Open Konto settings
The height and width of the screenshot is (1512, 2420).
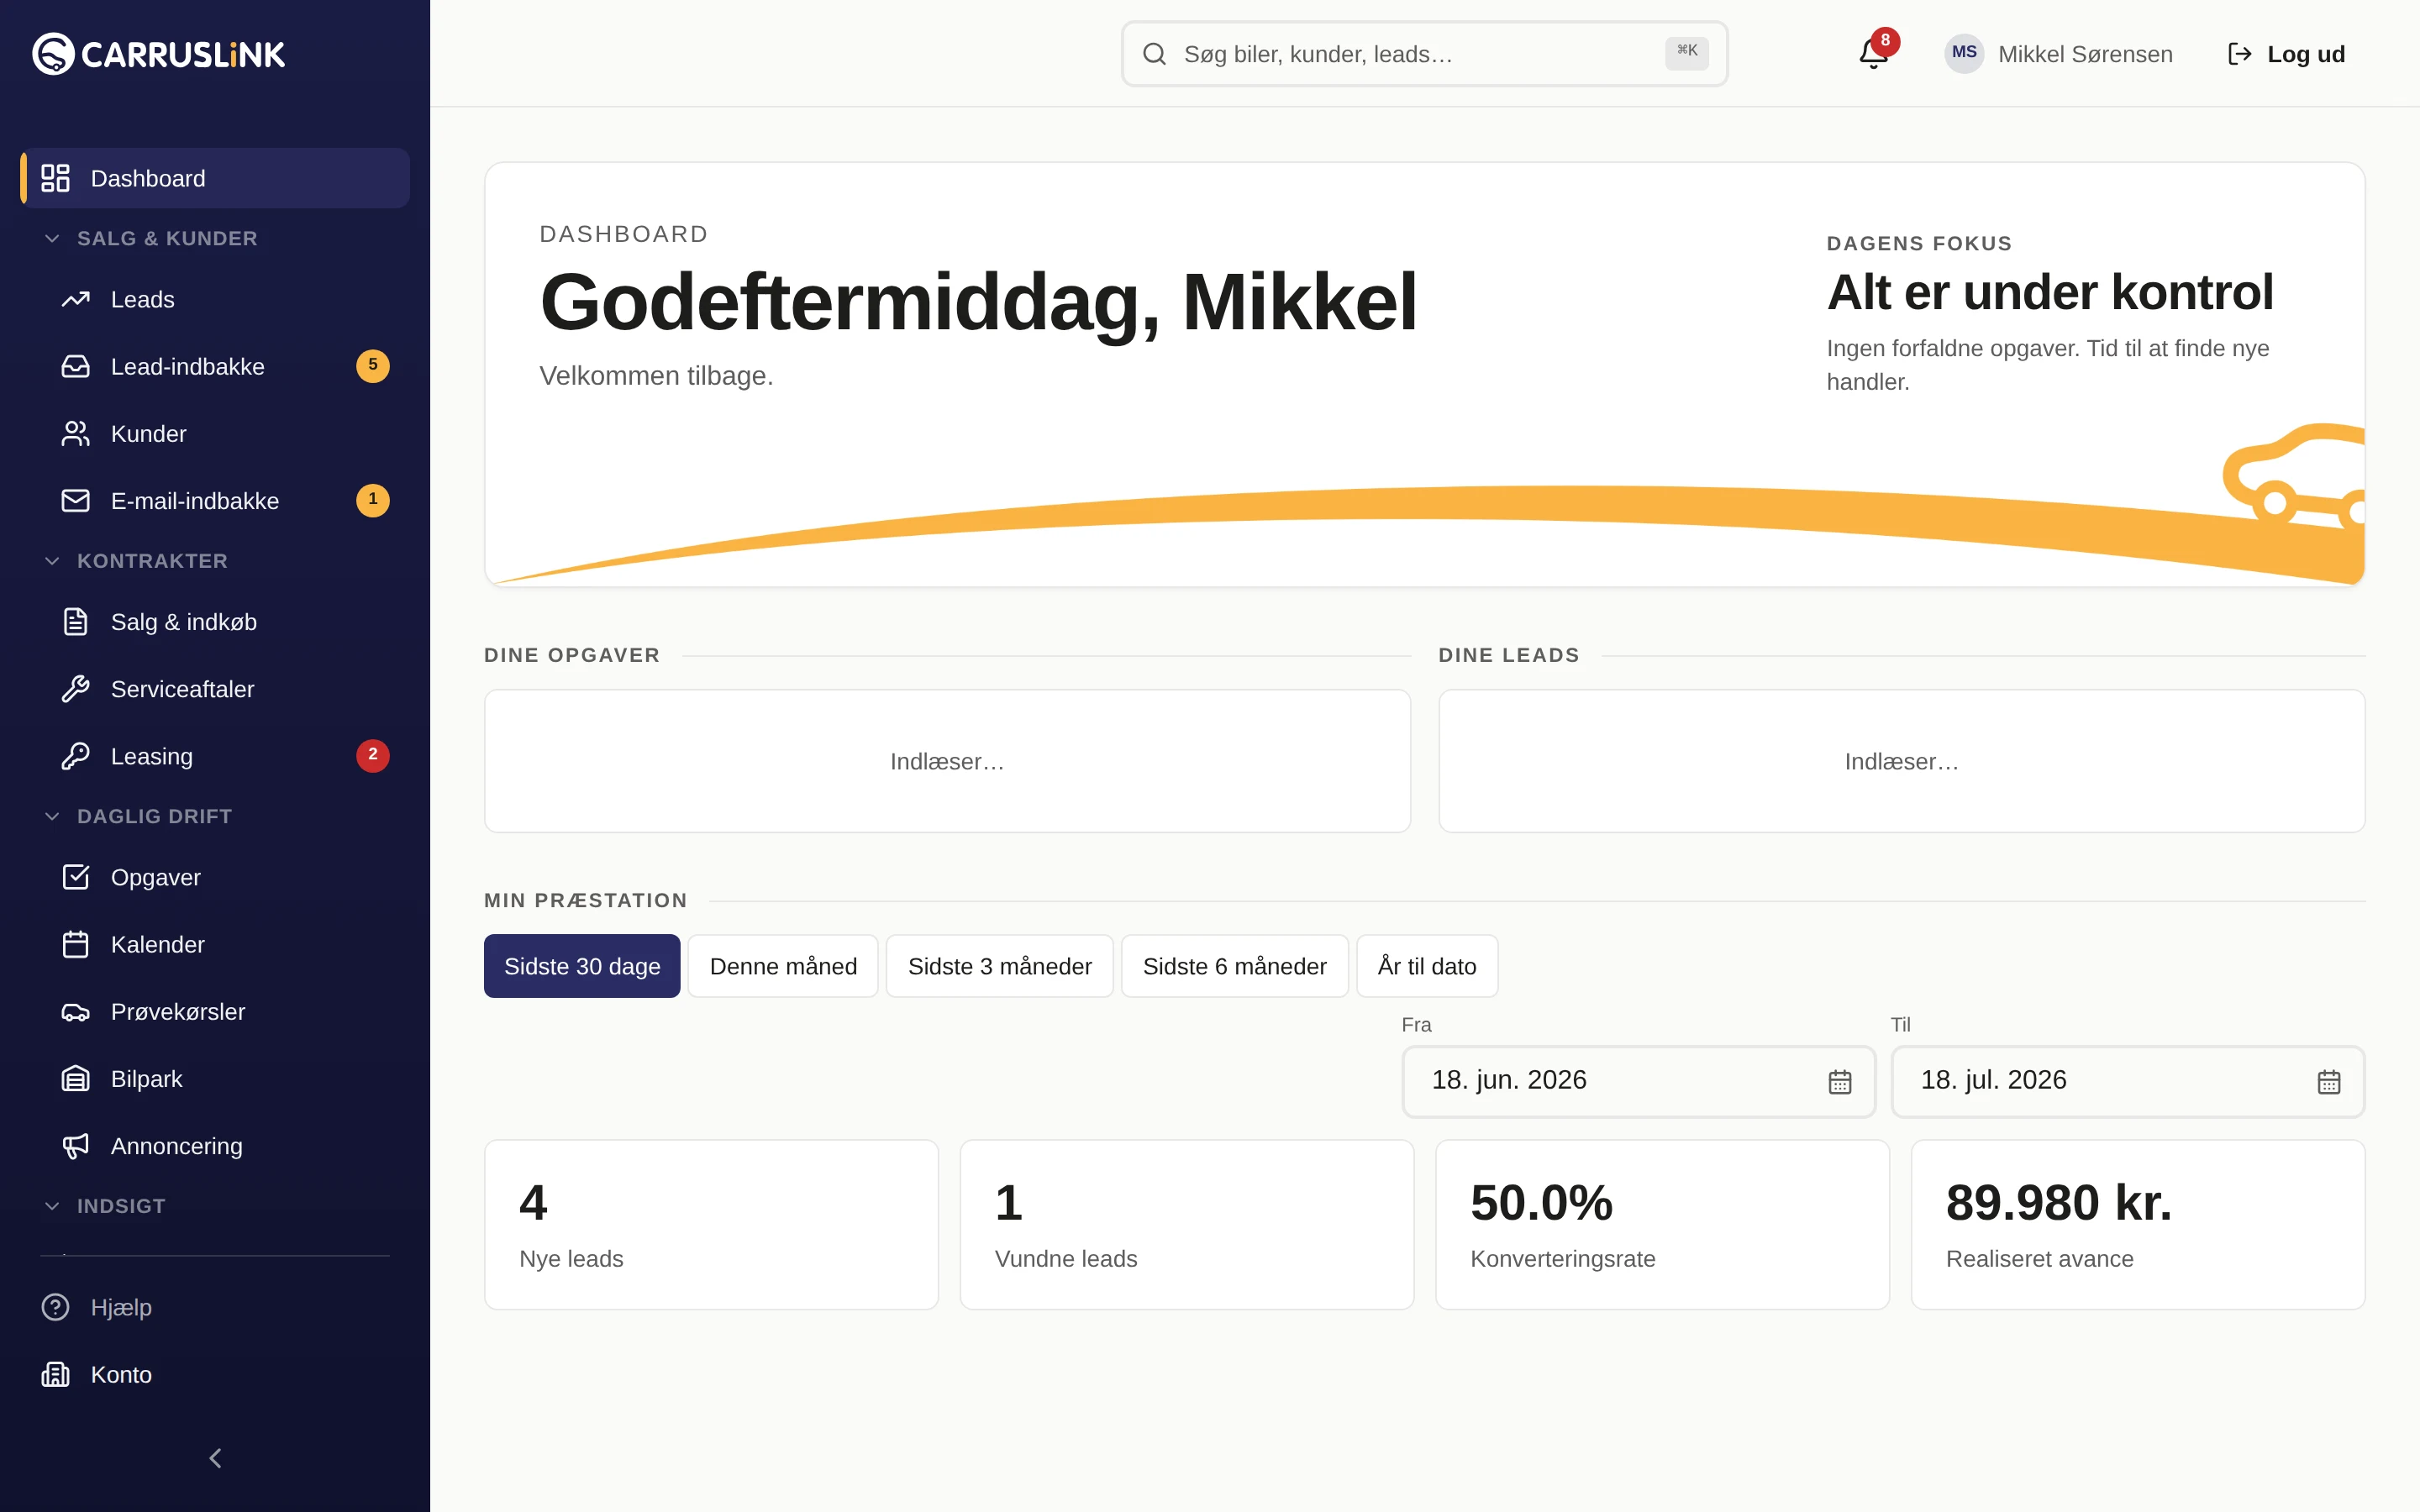pos(215,1373)
